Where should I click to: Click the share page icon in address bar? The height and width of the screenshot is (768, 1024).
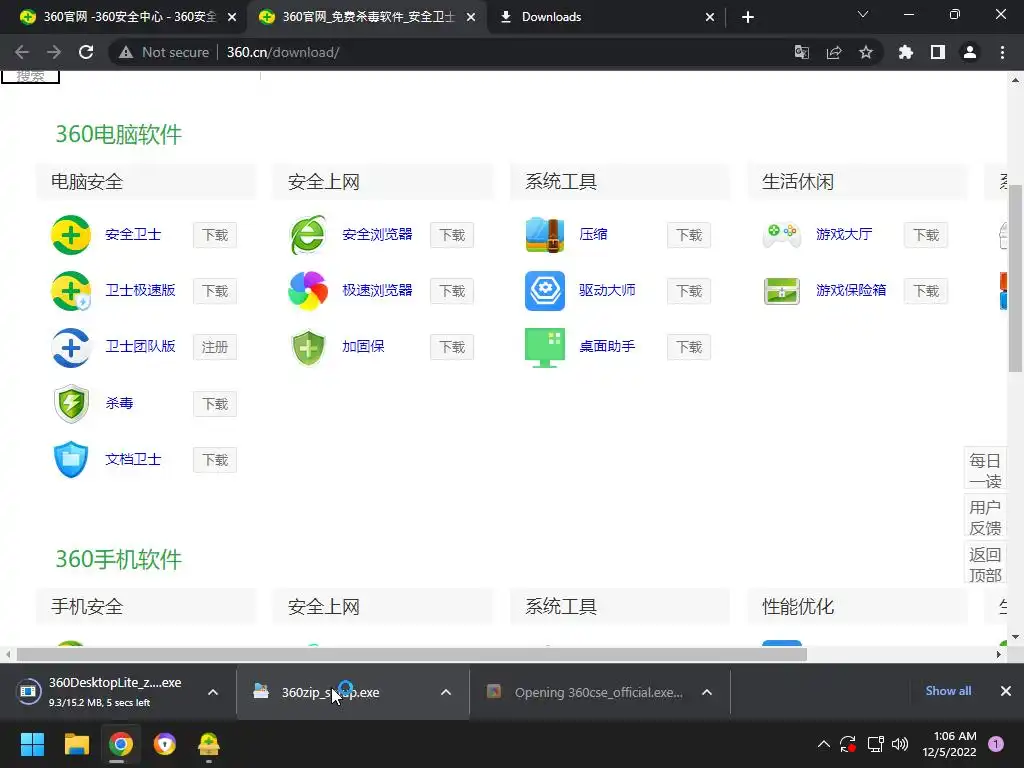834,52
